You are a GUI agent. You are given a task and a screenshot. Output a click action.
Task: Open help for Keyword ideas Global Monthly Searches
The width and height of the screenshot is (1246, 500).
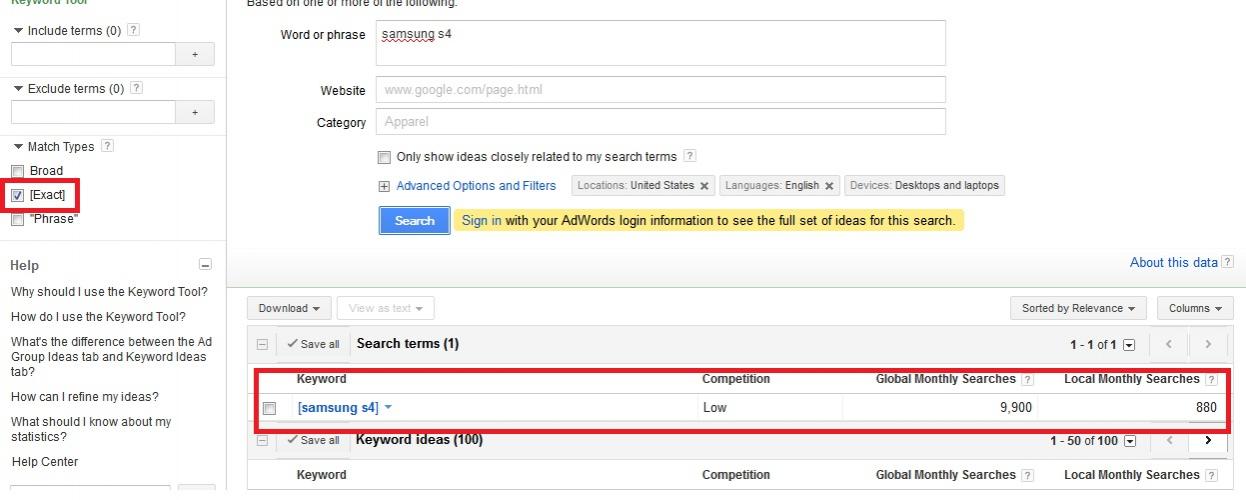click(1027, 475)
